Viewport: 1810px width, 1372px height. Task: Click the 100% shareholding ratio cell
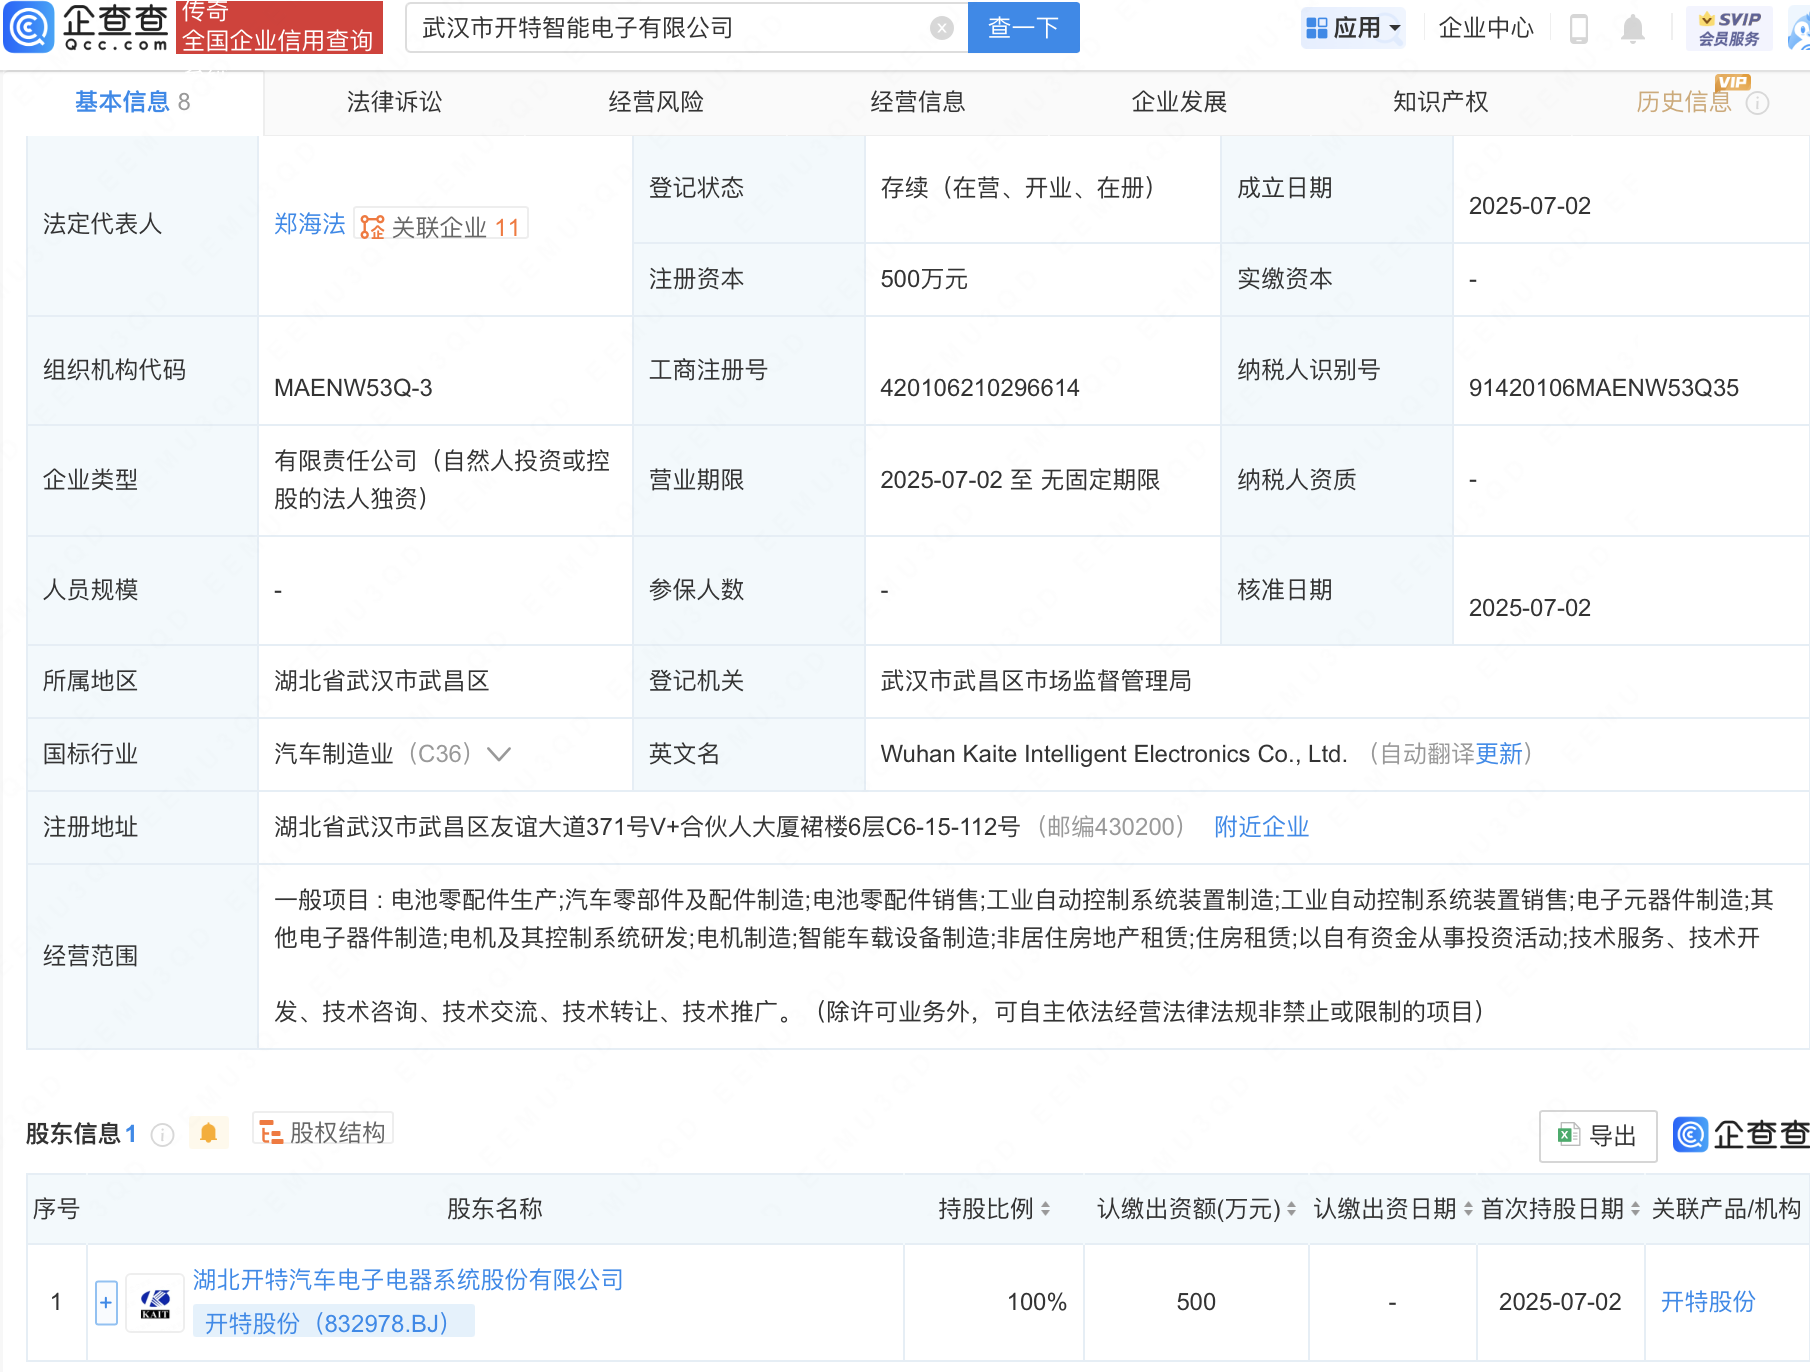coord(1036,1302)
